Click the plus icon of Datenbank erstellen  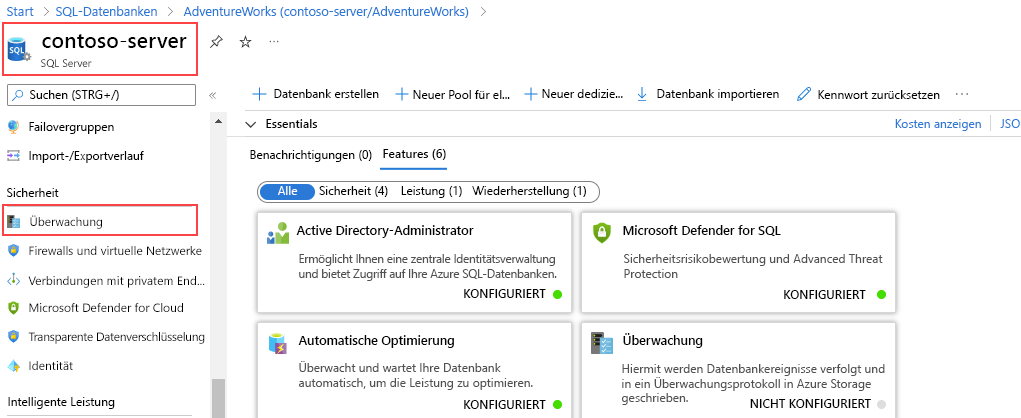pos(259,94)
